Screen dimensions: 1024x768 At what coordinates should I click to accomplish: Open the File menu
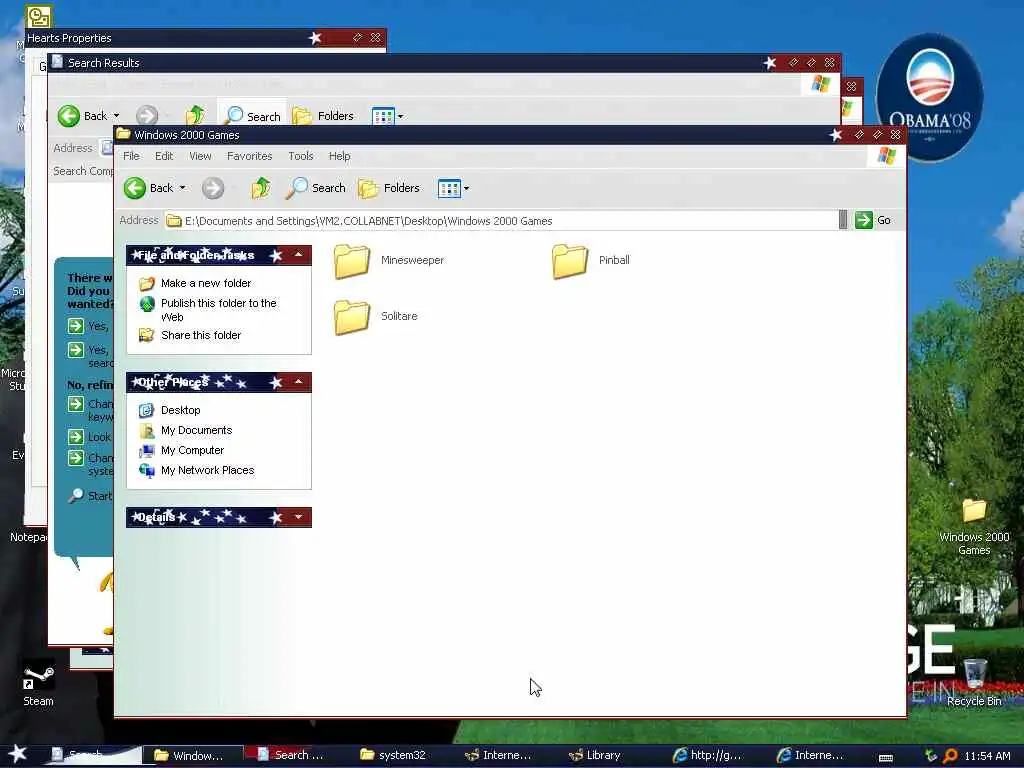coord(131,156)
